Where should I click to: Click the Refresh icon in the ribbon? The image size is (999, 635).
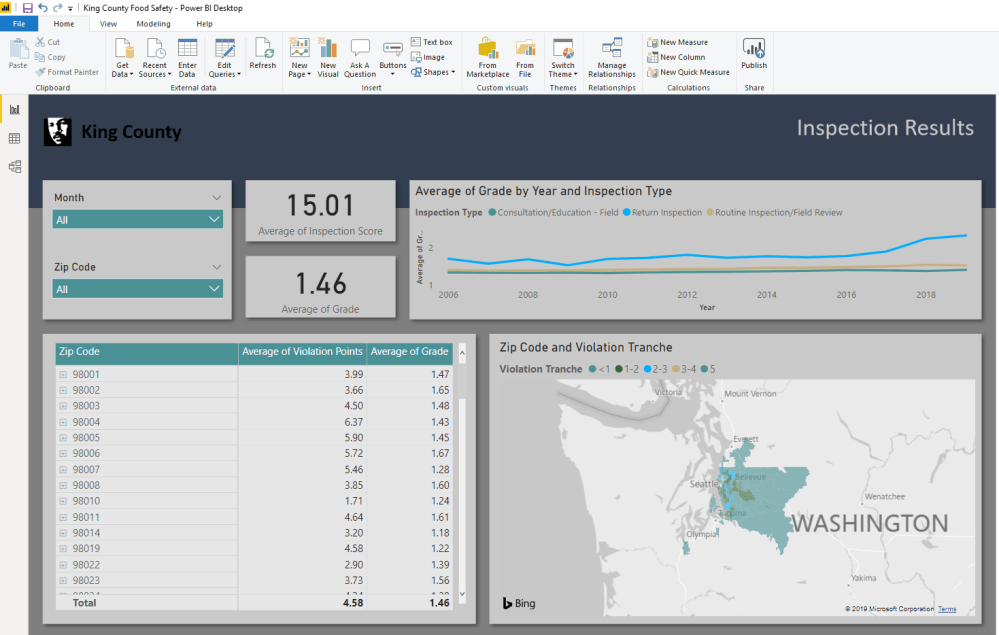(x=262, y=55)
